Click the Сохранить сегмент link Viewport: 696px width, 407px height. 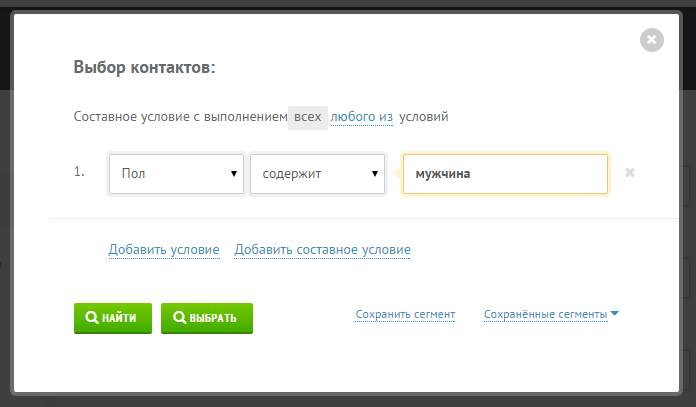(405, 314)
